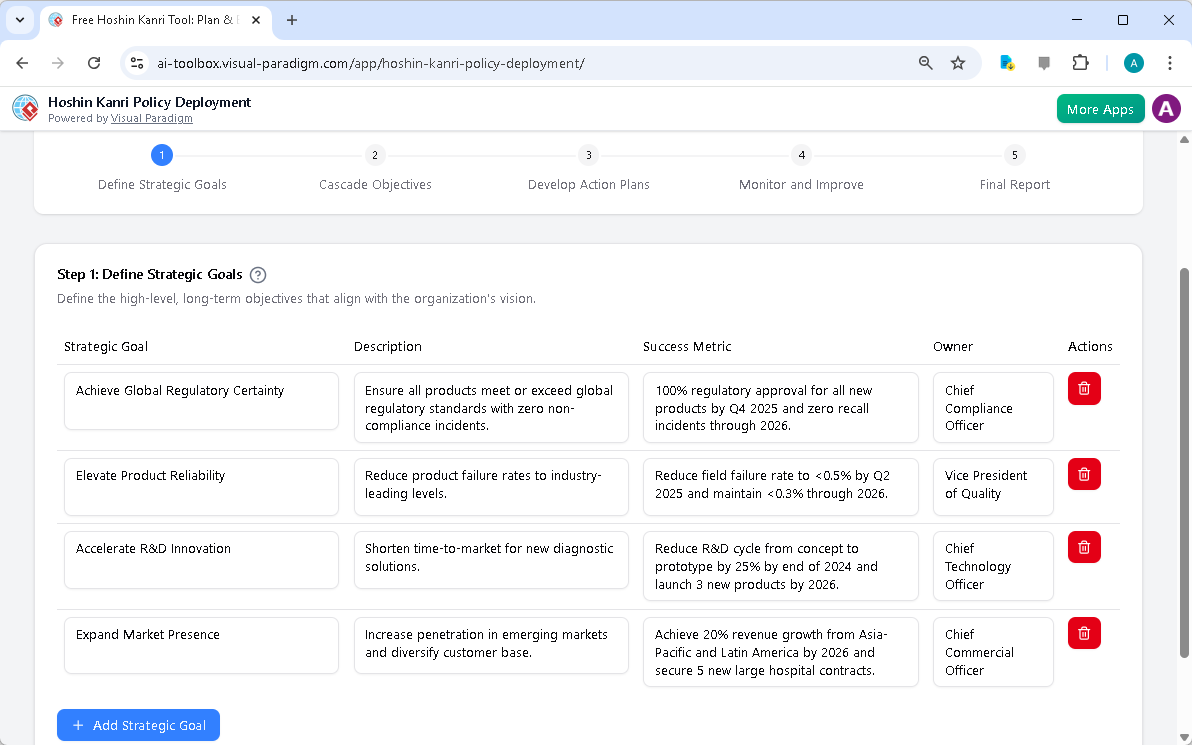Open browser Extensions via the puzzle icon
This screenshot has width=1192, height=745.
point(1080,62)
